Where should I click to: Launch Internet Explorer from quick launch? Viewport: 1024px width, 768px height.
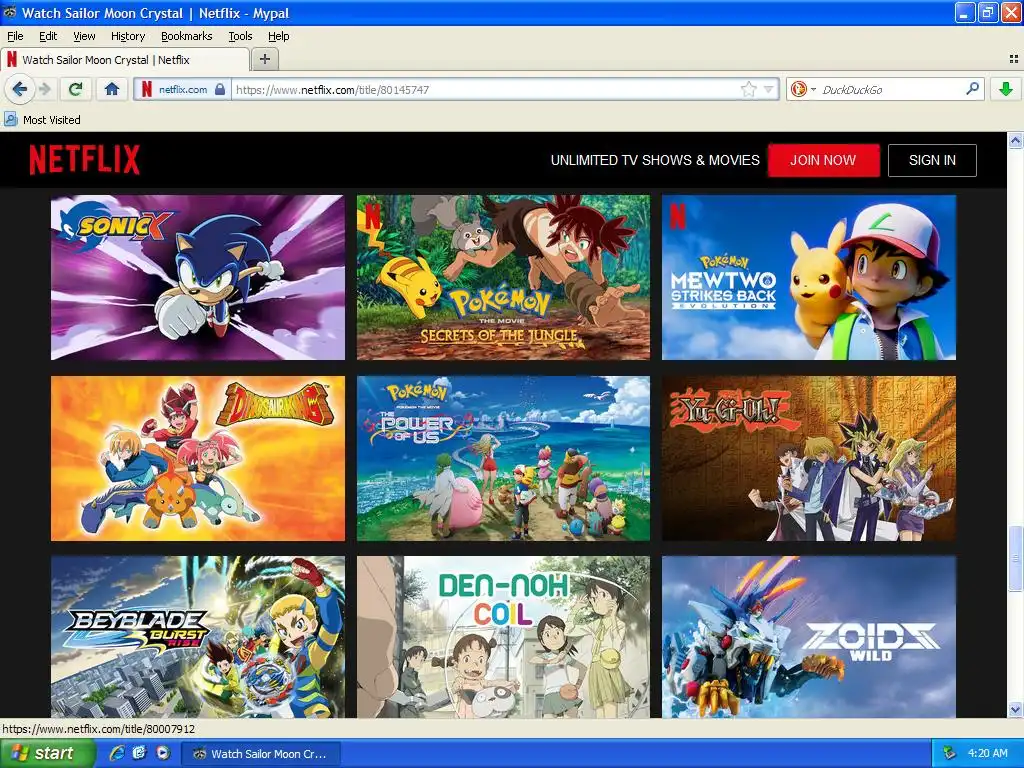(x=117, y=753)
